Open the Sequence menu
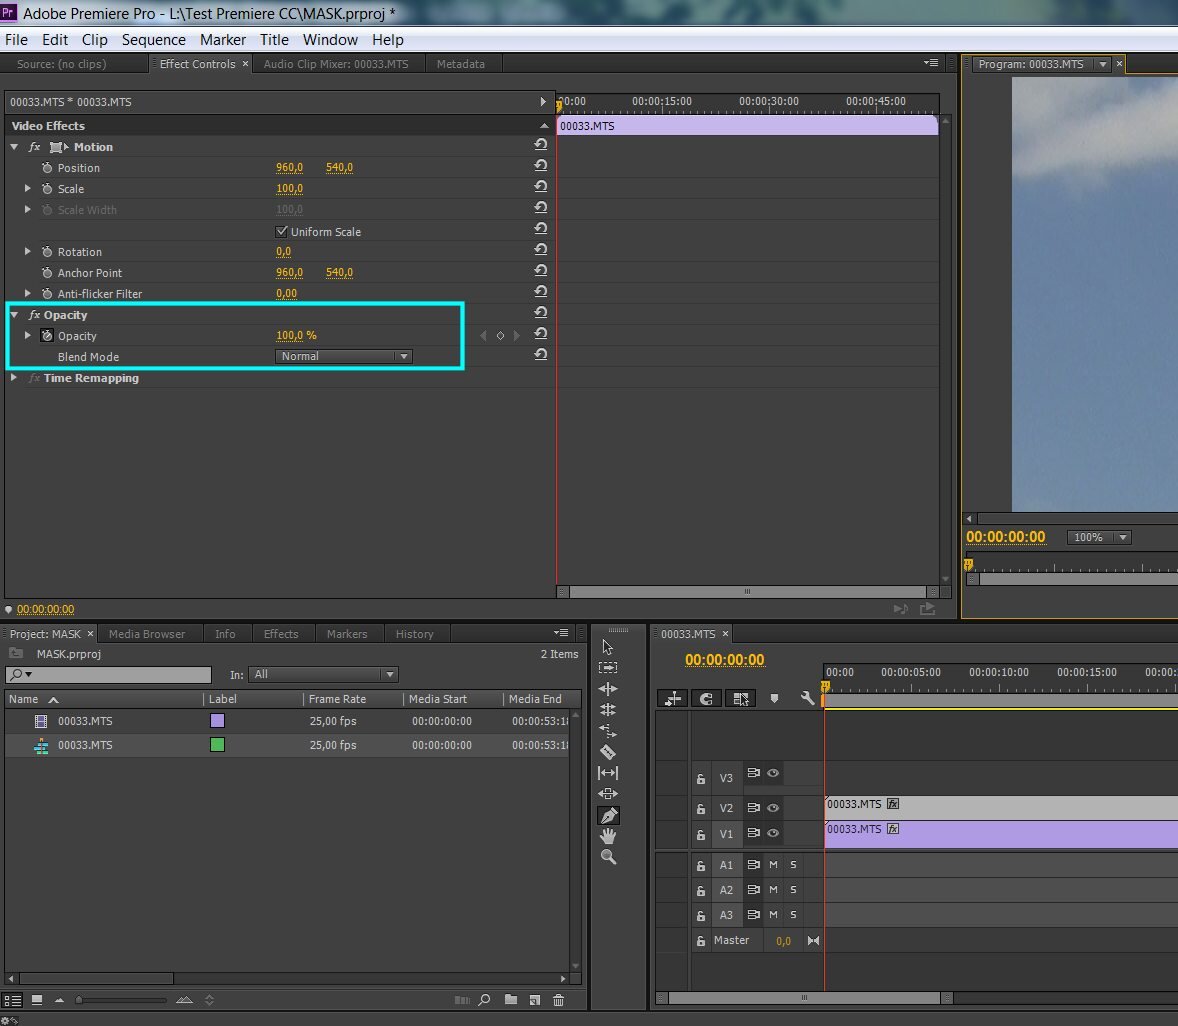This screenshot has width=1178, height=1026. coord(153,40)
